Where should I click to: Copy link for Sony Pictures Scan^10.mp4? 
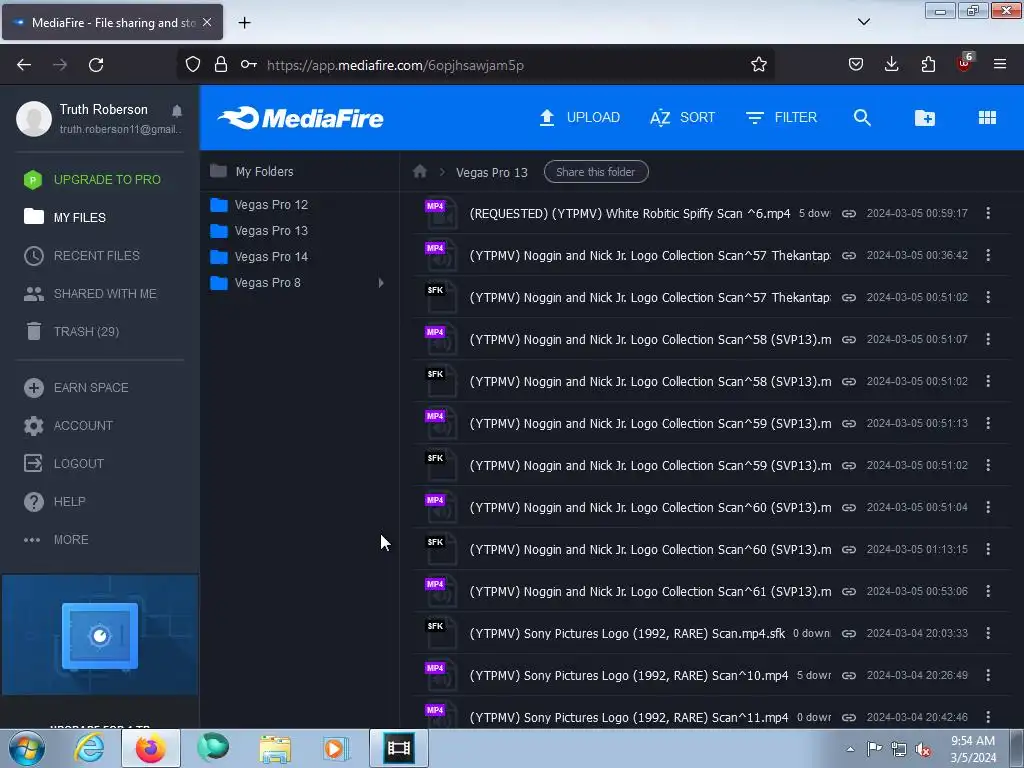point(848,676)
